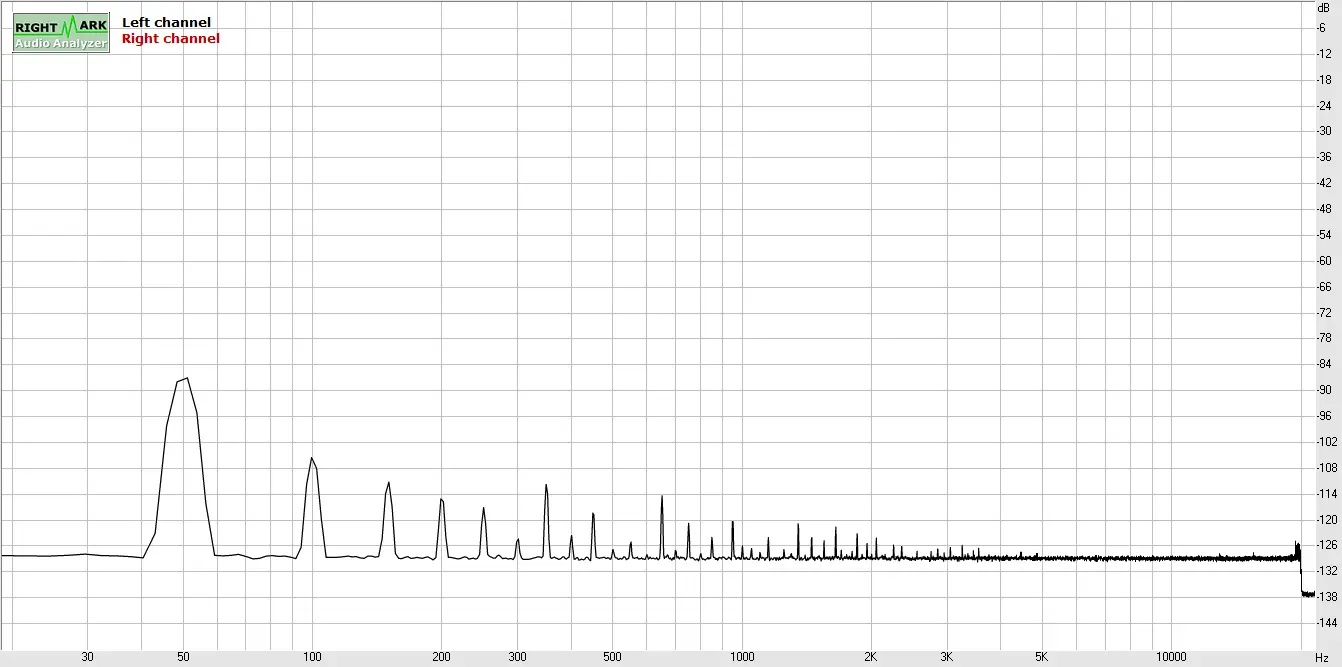The height and width of the screenshot is (667, 1342).
Task: Click the -126 label on the dB axis
Action: pyautogui.click(x=1323, y=545)
